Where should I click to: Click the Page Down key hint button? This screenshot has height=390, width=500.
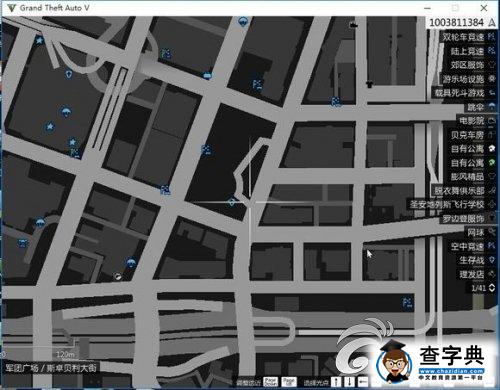(x=270, y=381)
